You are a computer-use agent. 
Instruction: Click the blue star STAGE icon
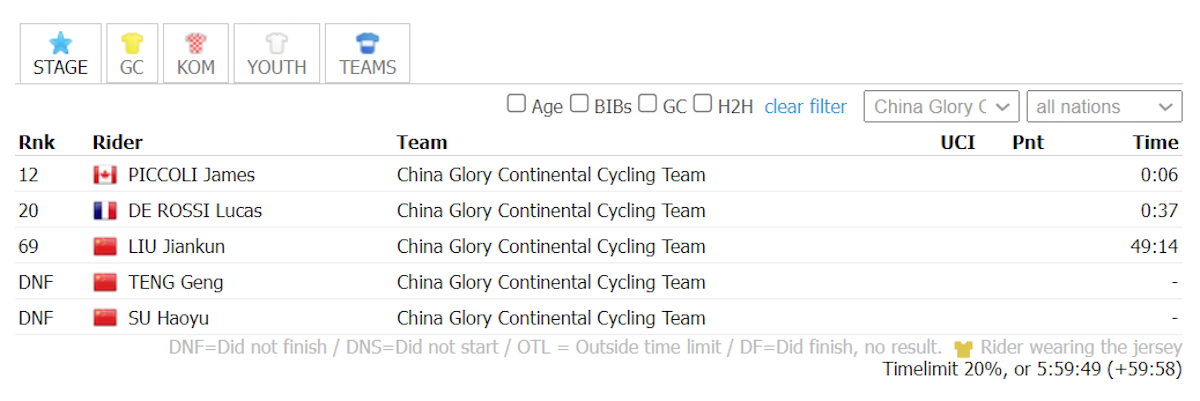[60, 43]
